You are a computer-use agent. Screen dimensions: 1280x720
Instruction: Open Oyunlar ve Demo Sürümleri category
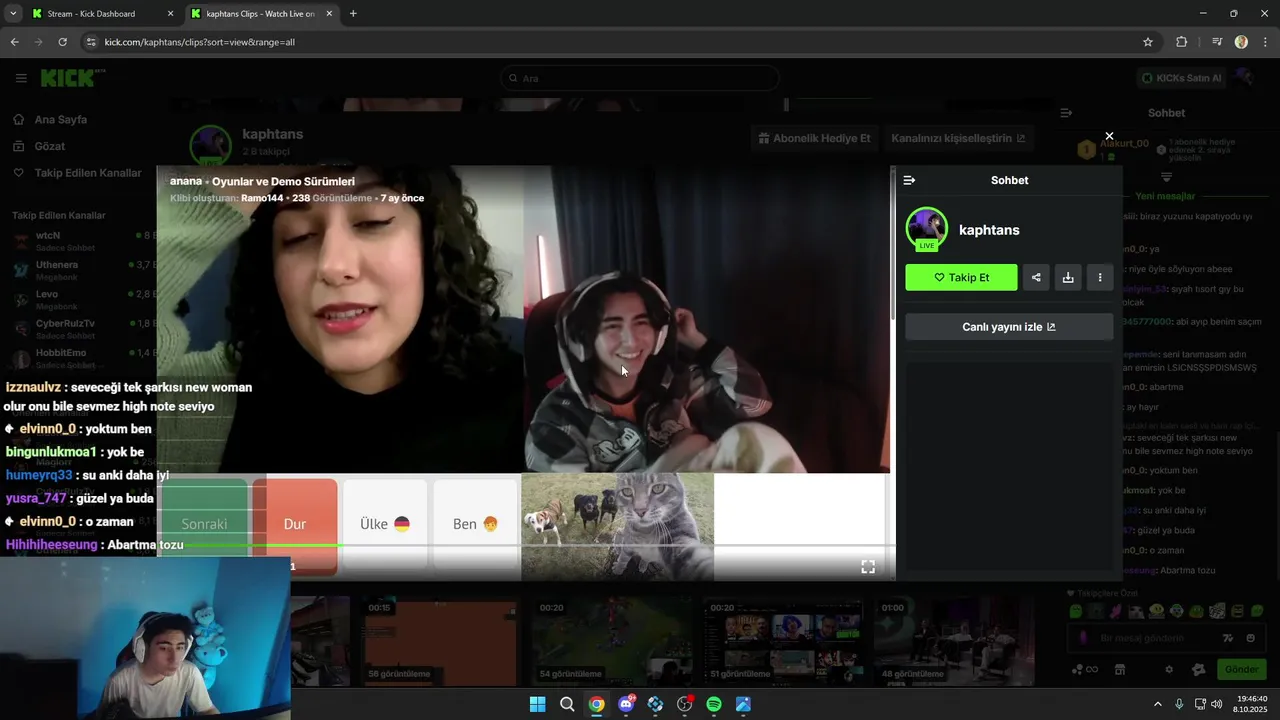click(x=283, y=181)
